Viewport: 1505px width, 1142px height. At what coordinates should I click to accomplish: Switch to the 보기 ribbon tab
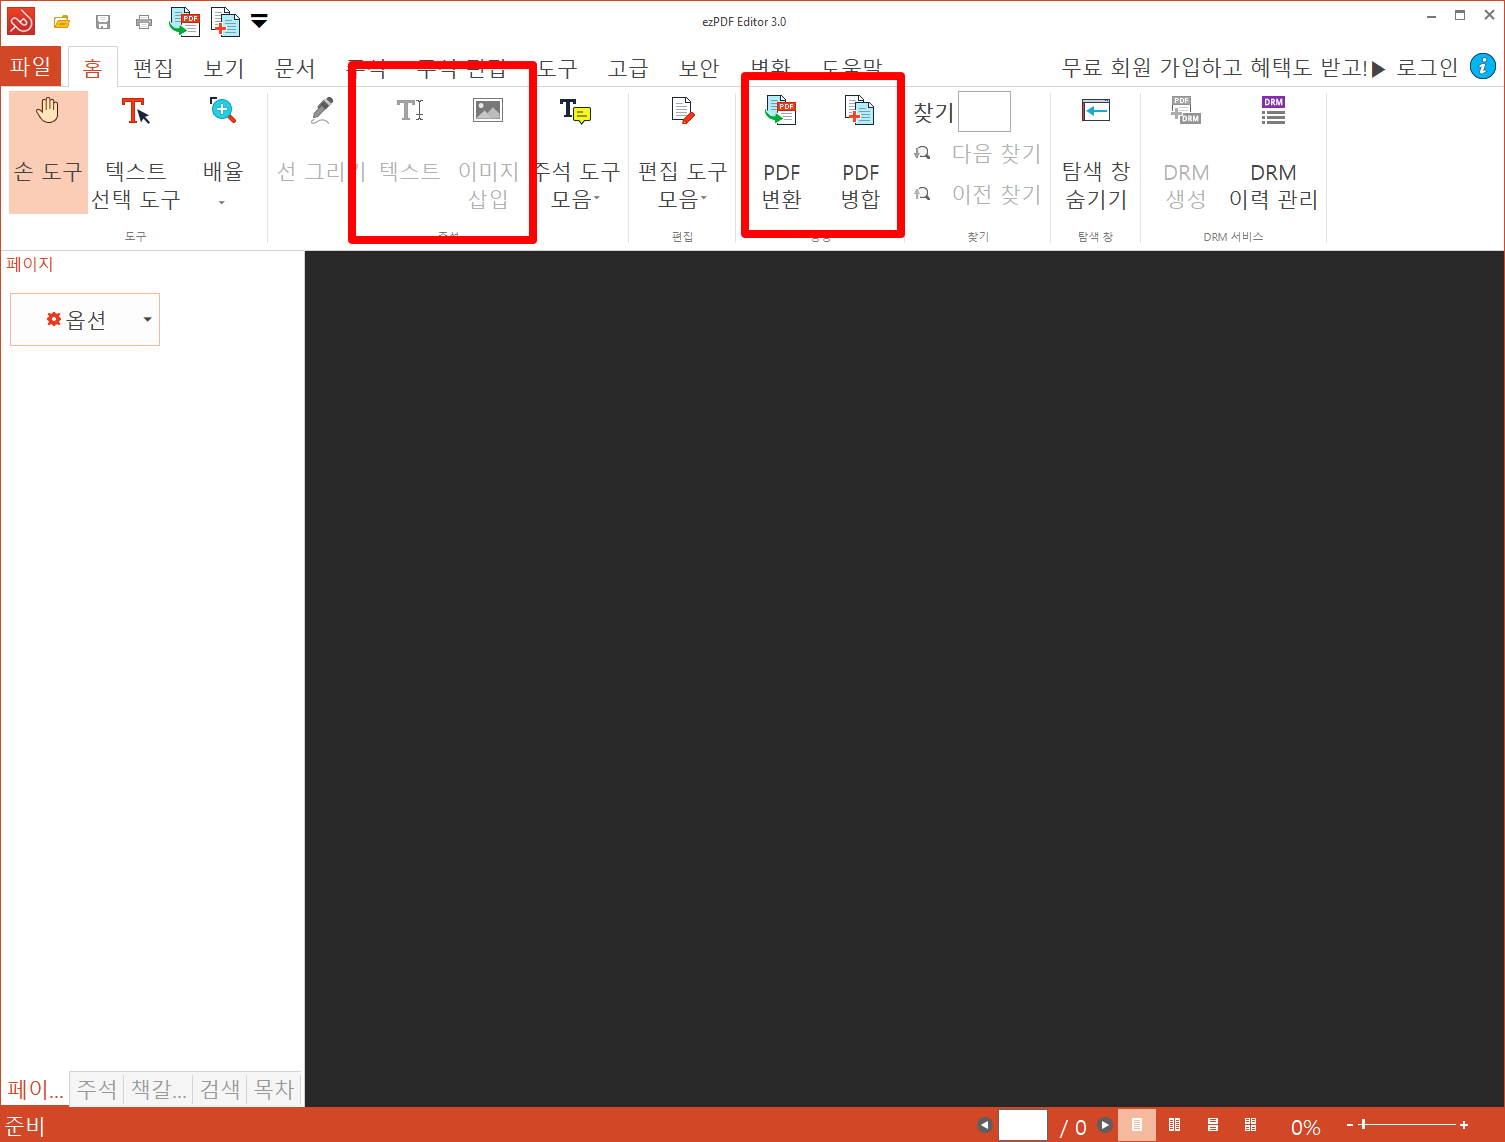(223, 66)
